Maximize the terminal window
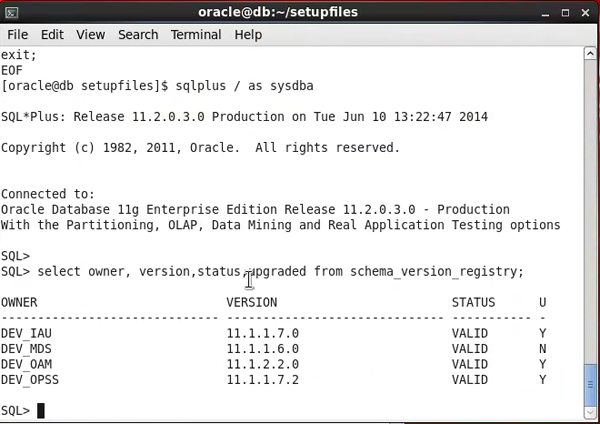This screenshot has height=424, width=600. 565,13
